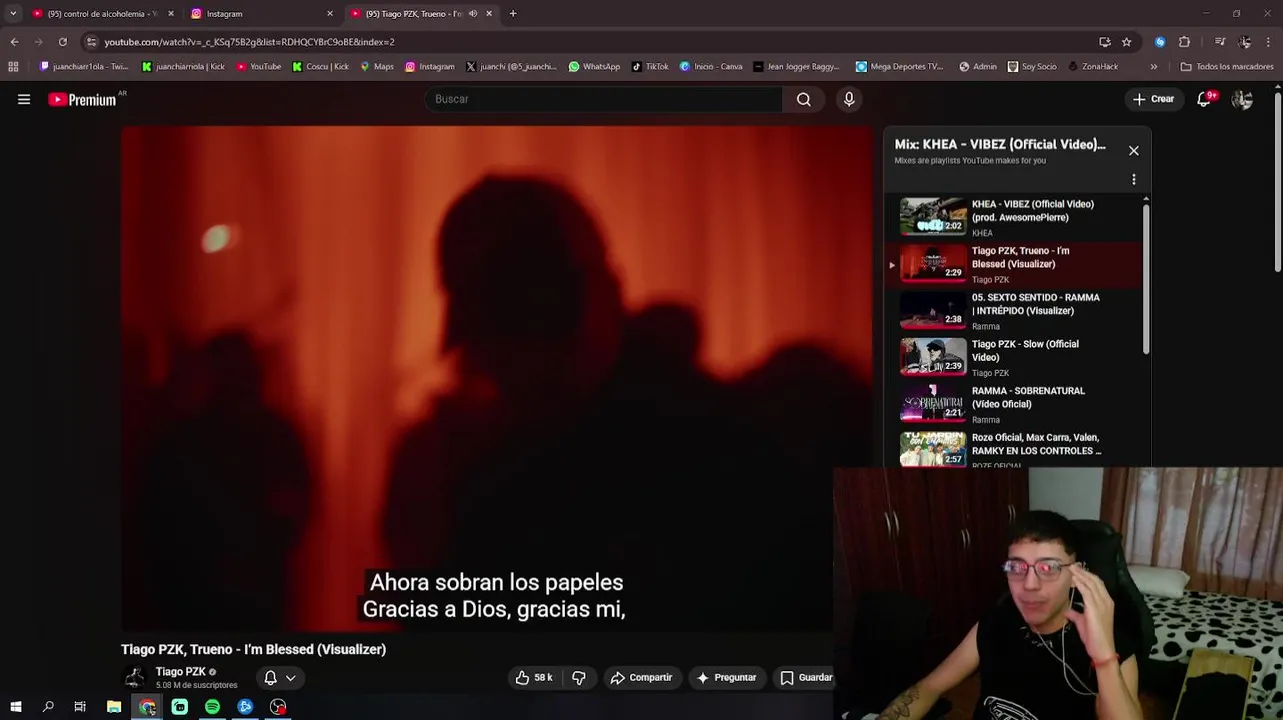Open Spotify from the taskbar
1283x720 pixels.
click(x=212, y=707)
